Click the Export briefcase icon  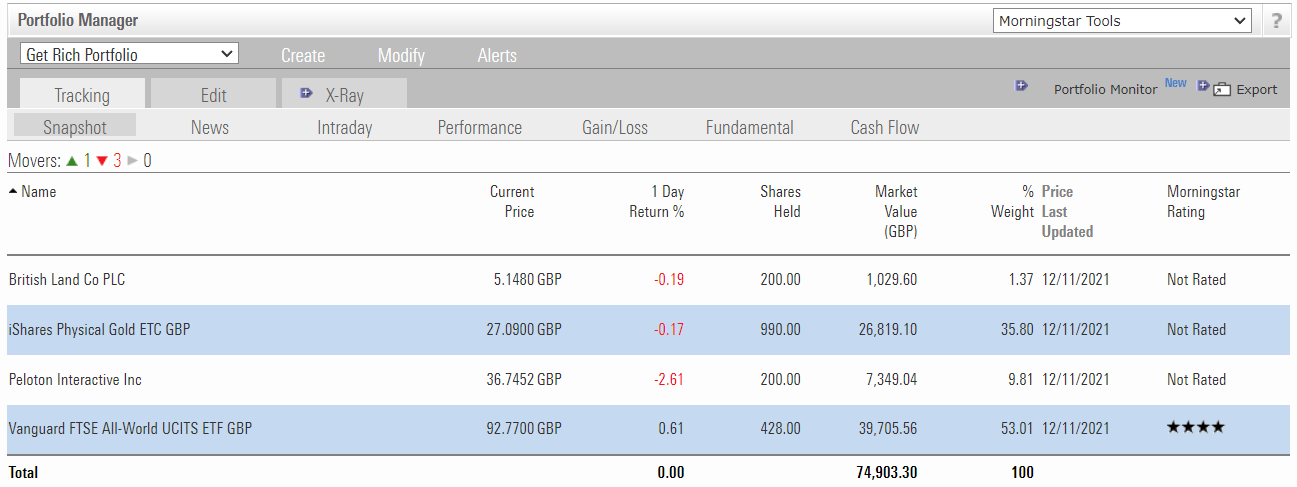click(x=1221, y=89)
